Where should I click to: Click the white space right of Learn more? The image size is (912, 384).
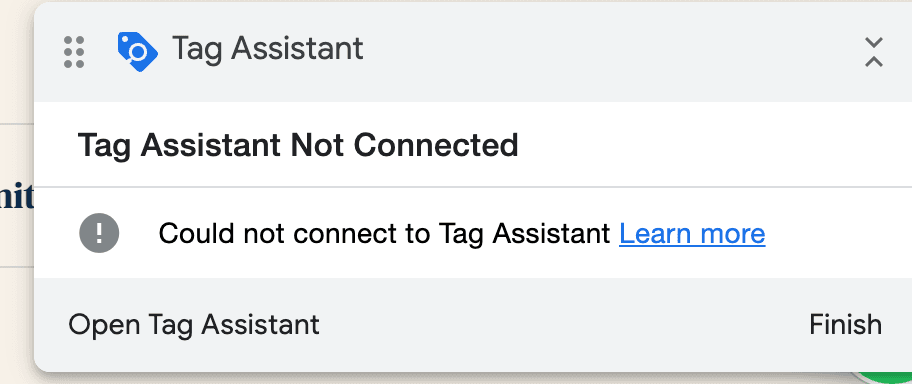[x=838, y=234]
